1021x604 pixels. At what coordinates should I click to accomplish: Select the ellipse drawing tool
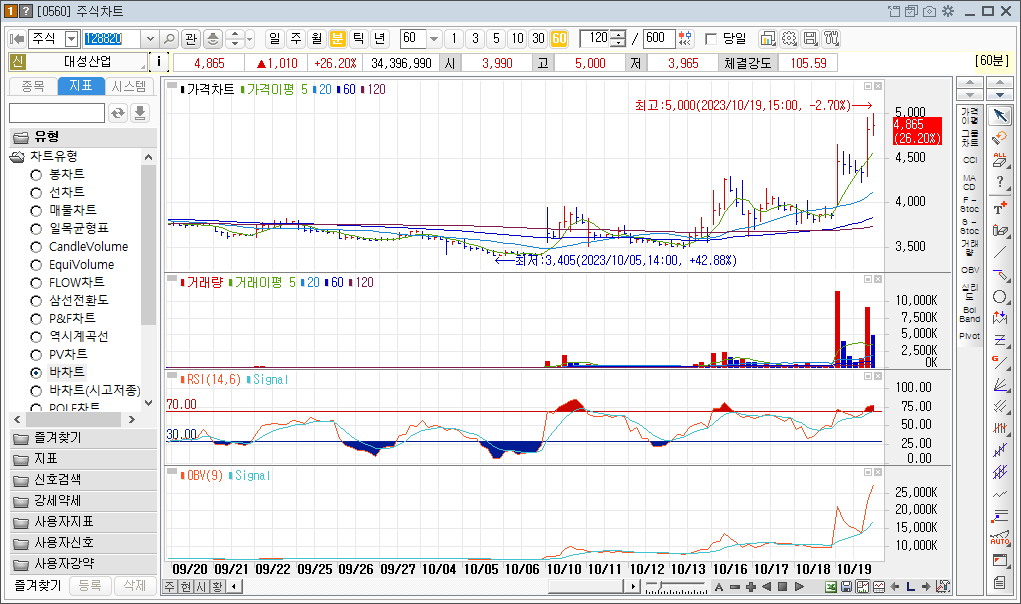[1000, 297]
